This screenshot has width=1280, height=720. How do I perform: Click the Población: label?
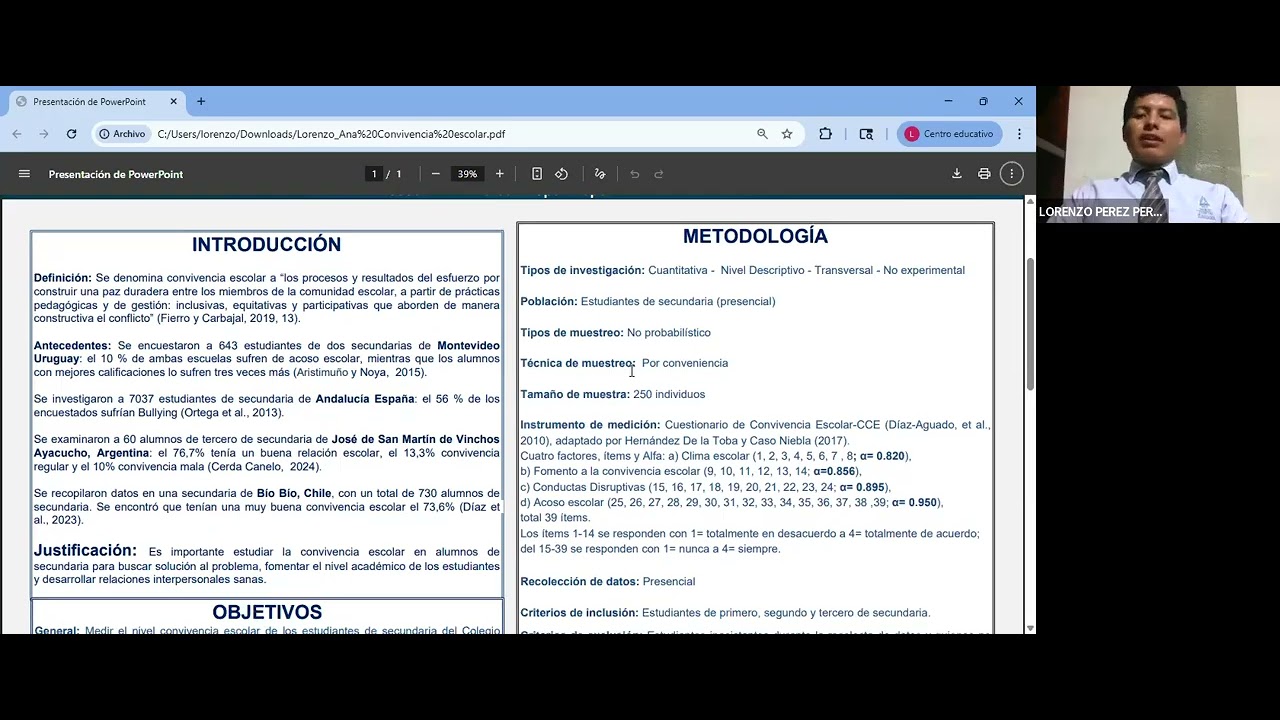pyautogui.click(x=549, y=302)
